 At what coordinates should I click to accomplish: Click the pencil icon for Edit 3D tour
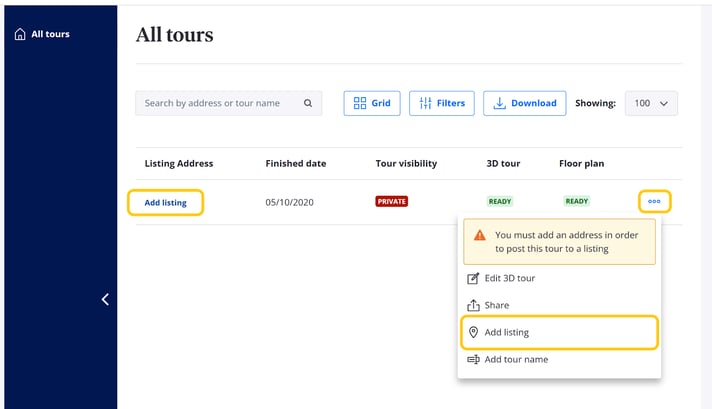click(474, 278)
